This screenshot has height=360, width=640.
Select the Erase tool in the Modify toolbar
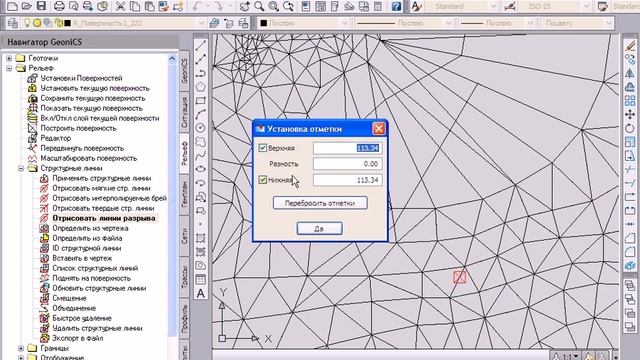pos(630,46)
